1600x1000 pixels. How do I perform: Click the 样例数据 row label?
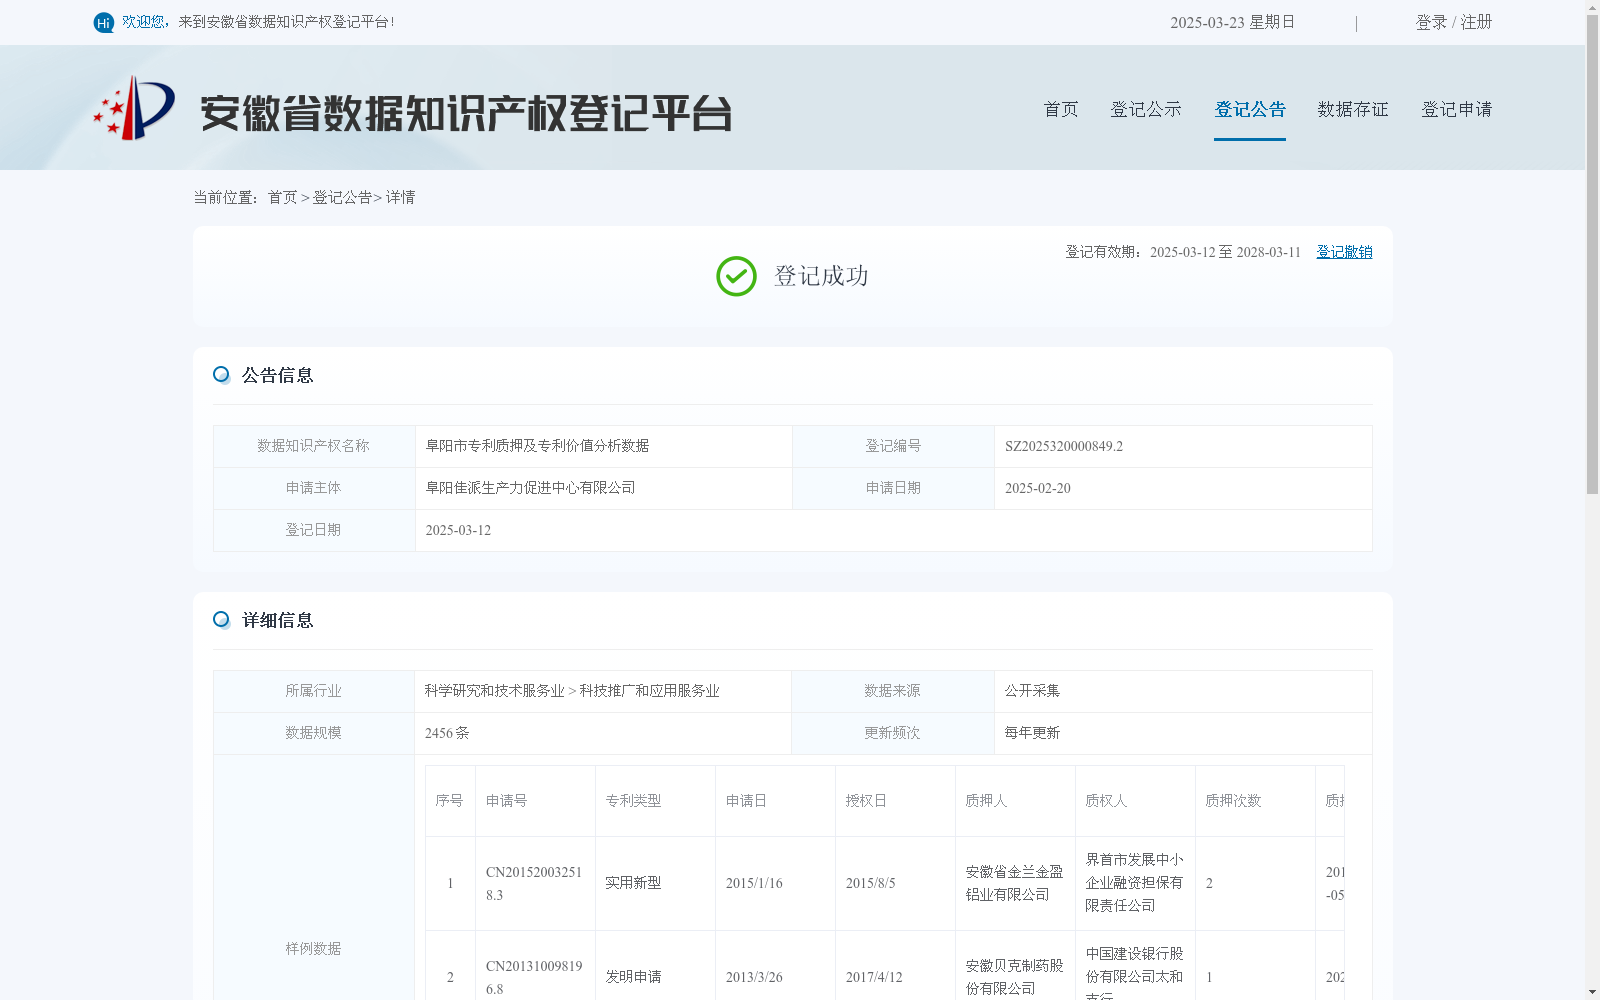[313, 949]
